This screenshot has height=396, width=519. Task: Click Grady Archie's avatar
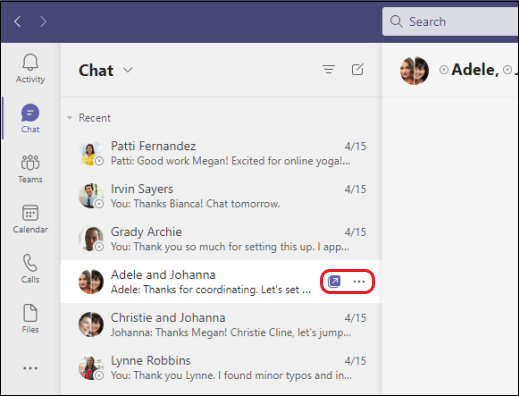click(x=91, y=239)
